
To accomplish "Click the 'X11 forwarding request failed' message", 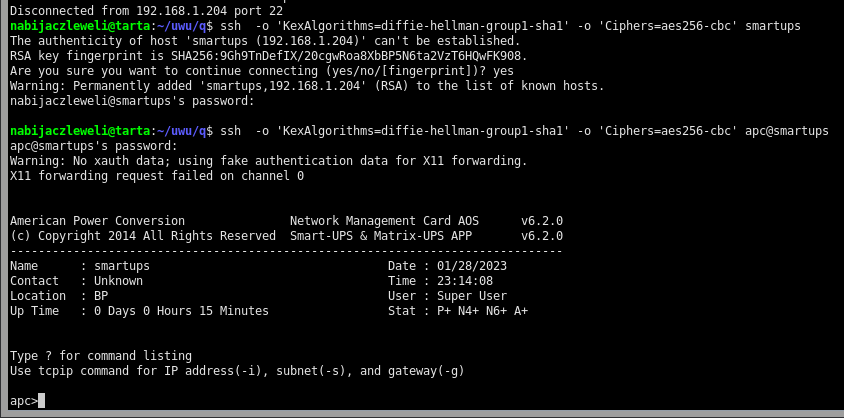I will pos(157,176).
